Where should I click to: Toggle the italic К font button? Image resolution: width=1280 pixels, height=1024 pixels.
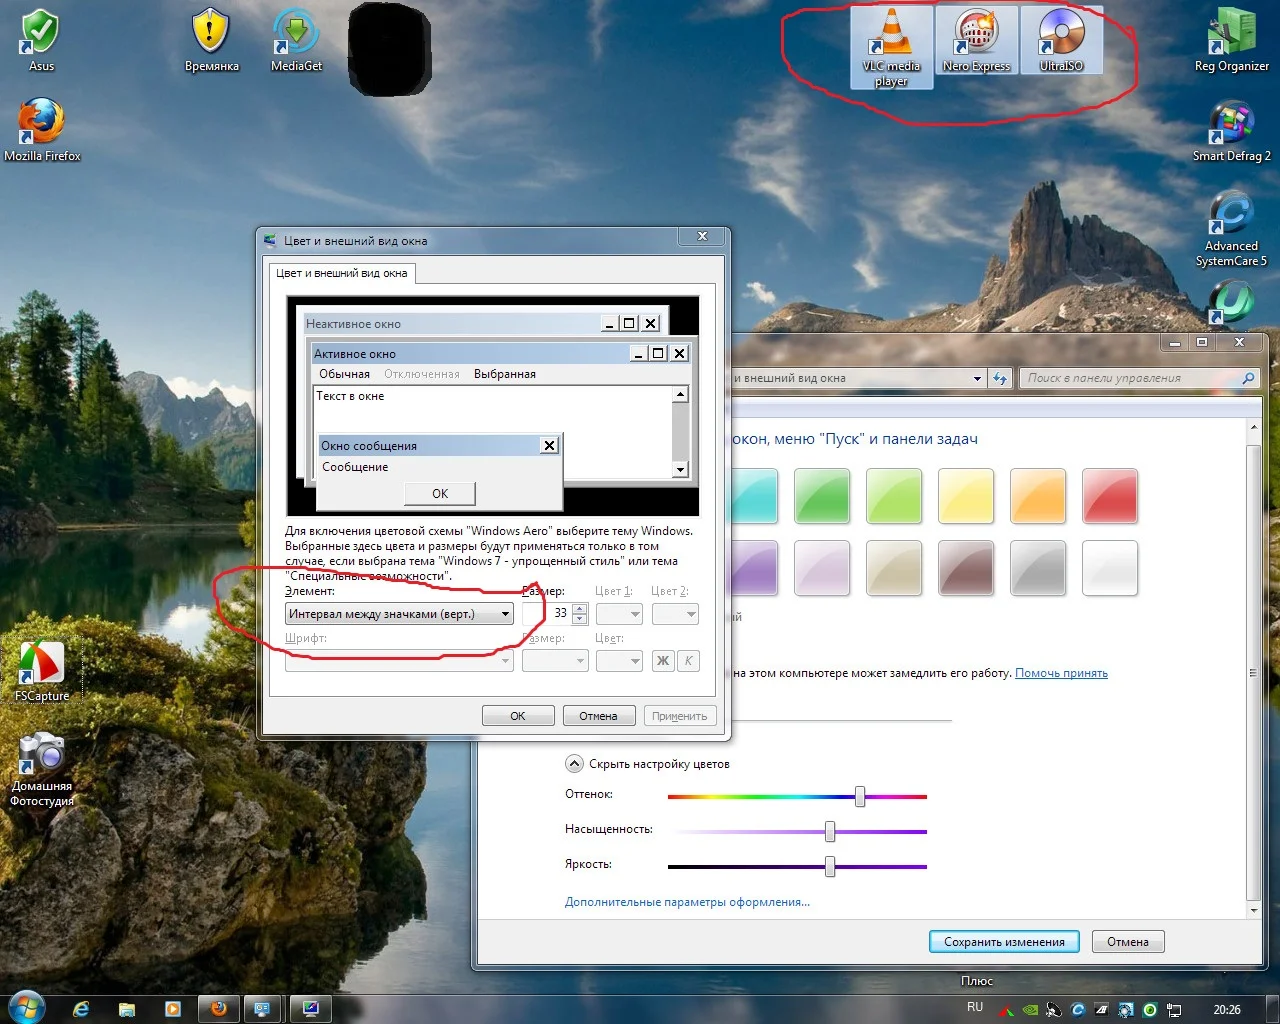point(688,661)
